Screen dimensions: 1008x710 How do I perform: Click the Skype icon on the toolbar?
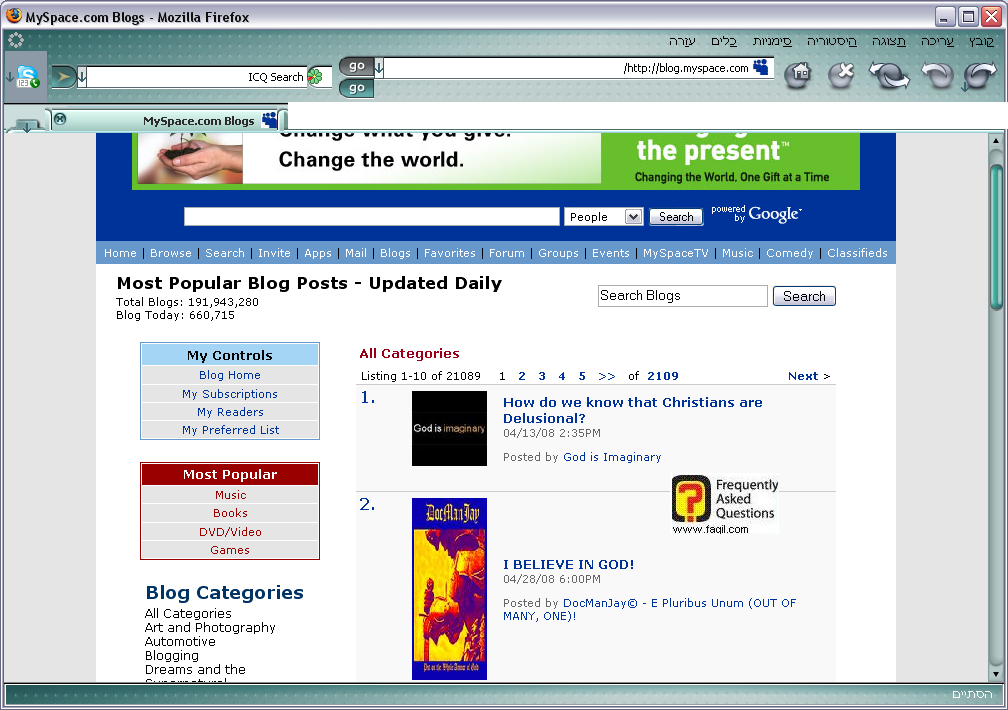[27, 77]
